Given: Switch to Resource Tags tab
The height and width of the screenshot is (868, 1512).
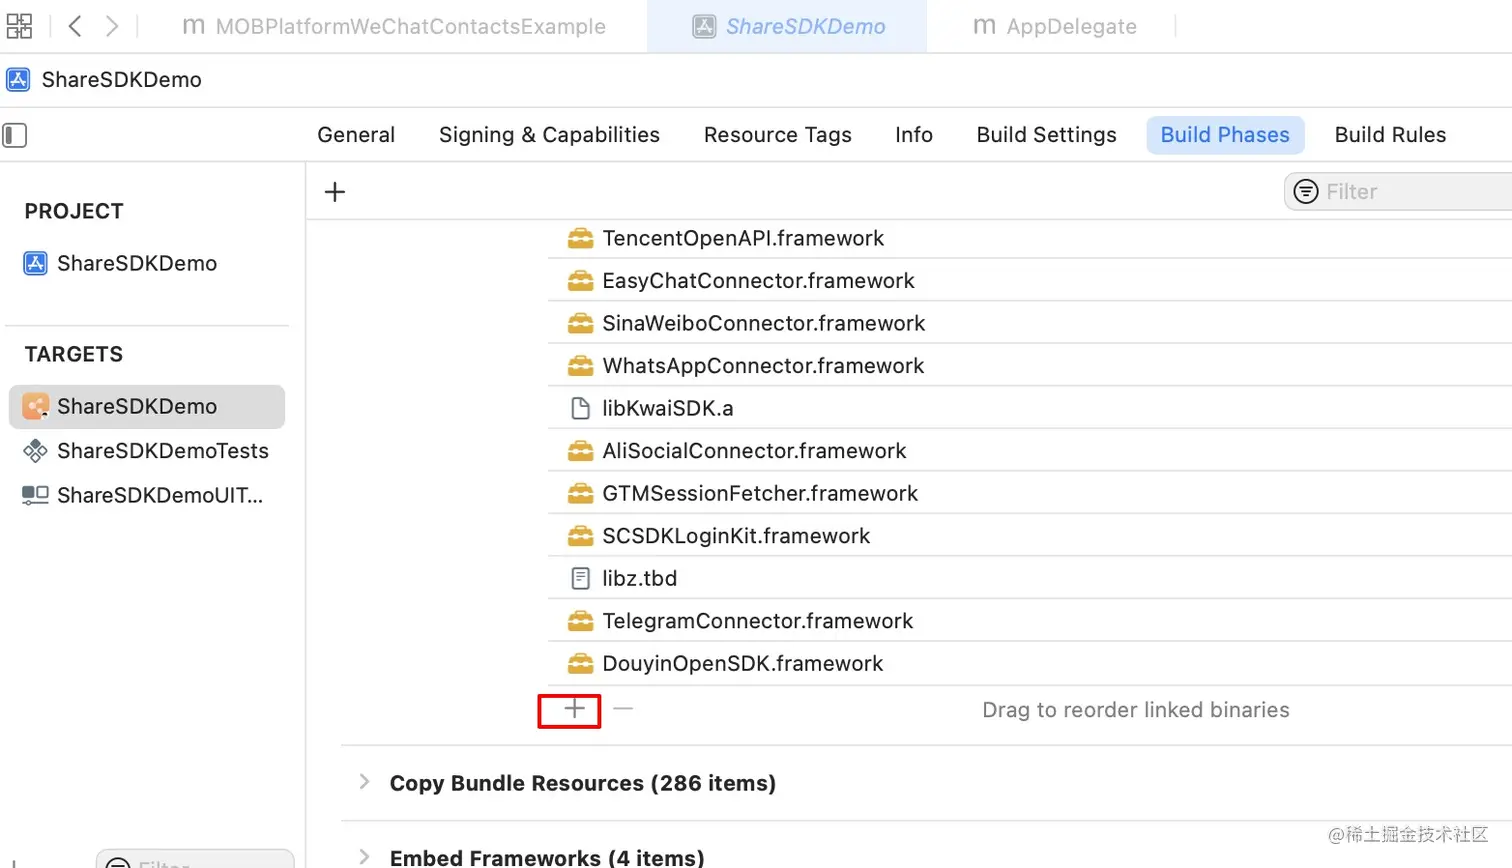Looking at the screenshot, I should point(778,135).
